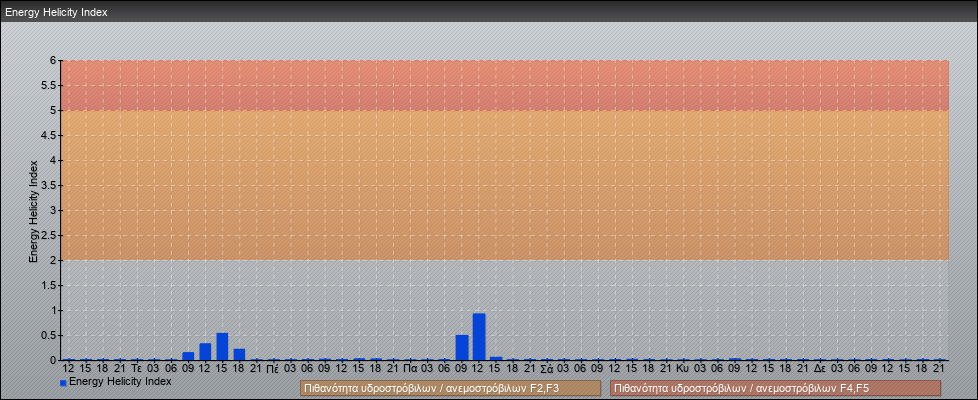The height and width of the screenshot is (400, 978).
Task: Click the Πέ day label on x-axis
Action: coord(273,369)
